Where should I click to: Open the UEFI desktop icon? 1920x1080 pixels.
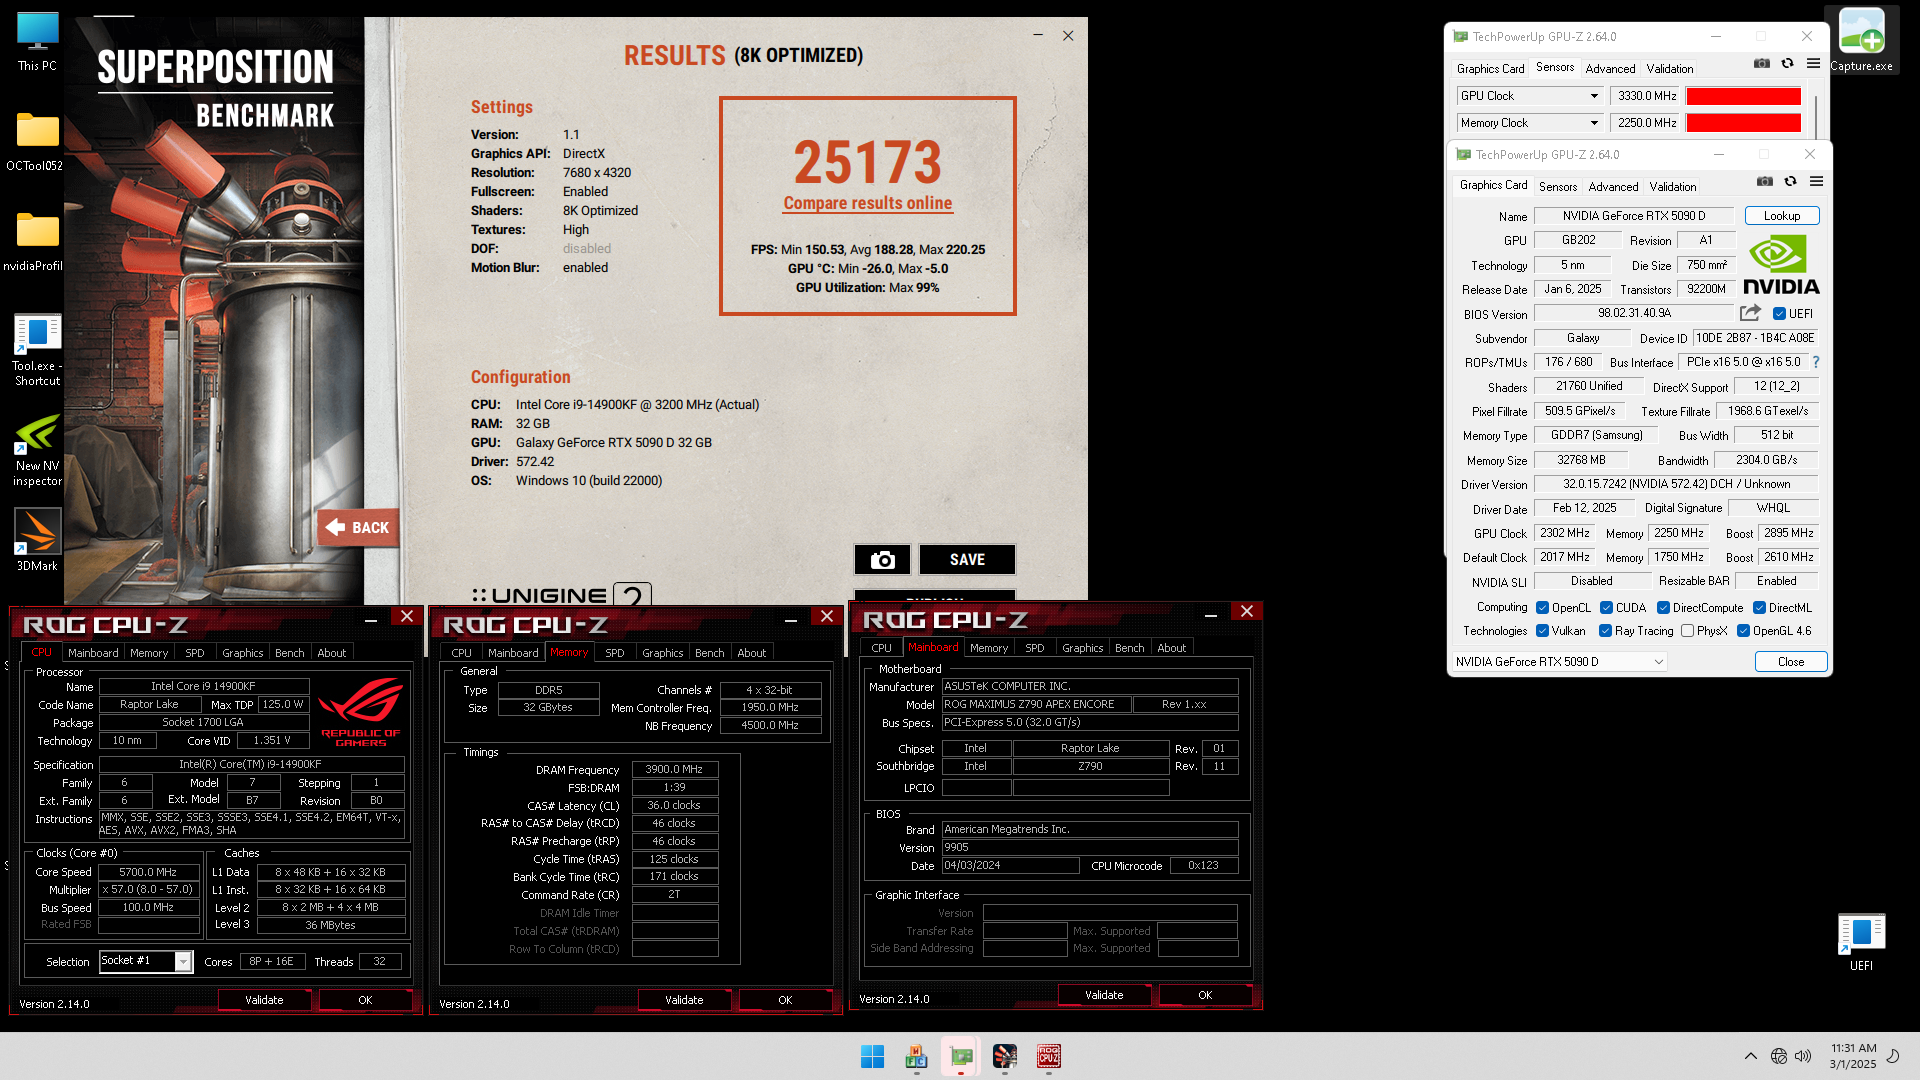point(1861,942)
